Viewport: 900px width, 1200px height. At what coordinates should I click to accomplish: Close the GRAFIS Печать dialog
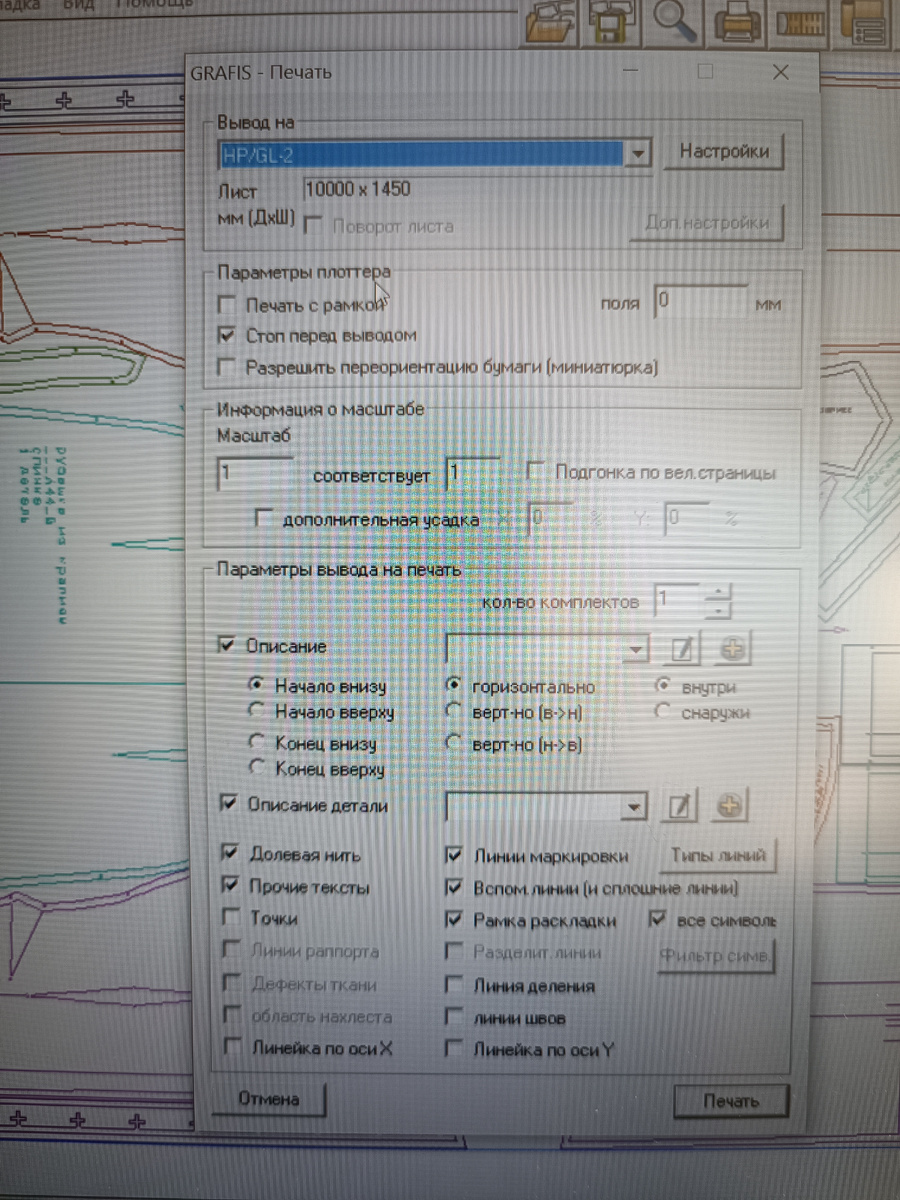[x=781, y=72]
